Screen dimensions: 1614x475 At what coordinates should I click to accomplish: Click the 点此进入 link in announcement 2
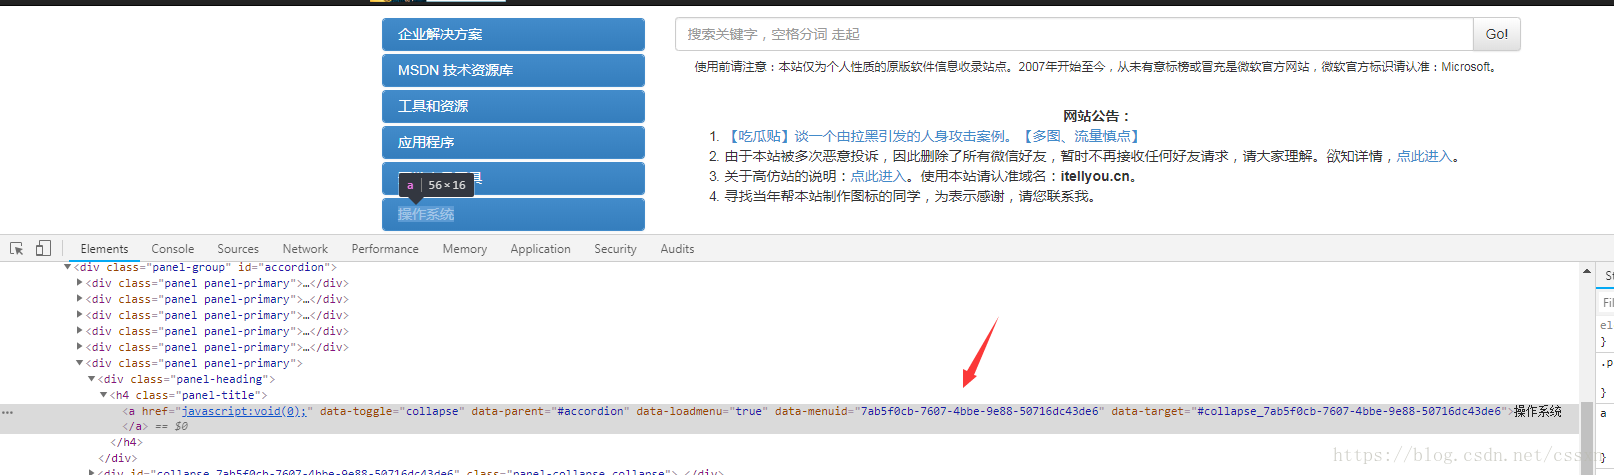pyautogui.click(x=1424, y=156)
